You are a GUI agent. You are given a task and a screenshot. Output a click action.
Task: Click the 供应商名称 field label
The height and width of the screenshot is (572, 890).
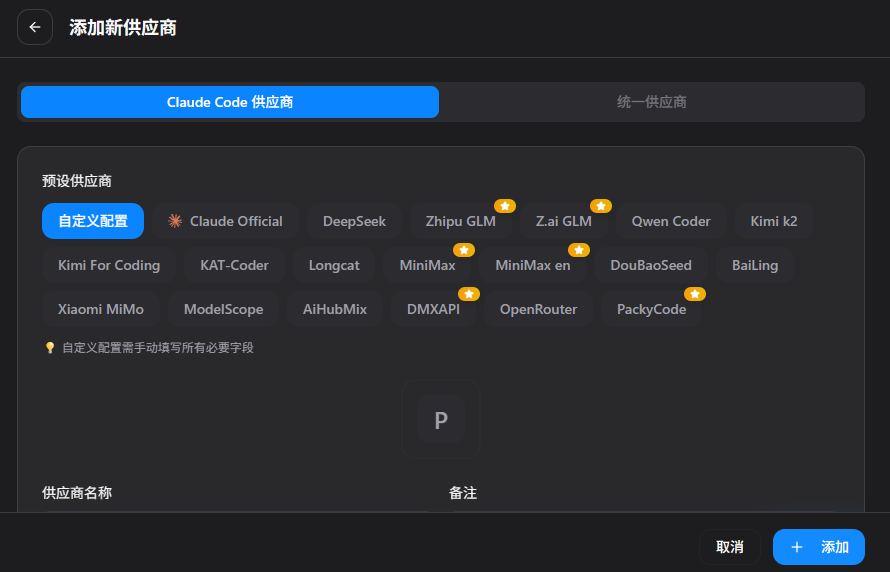(77, 493)
